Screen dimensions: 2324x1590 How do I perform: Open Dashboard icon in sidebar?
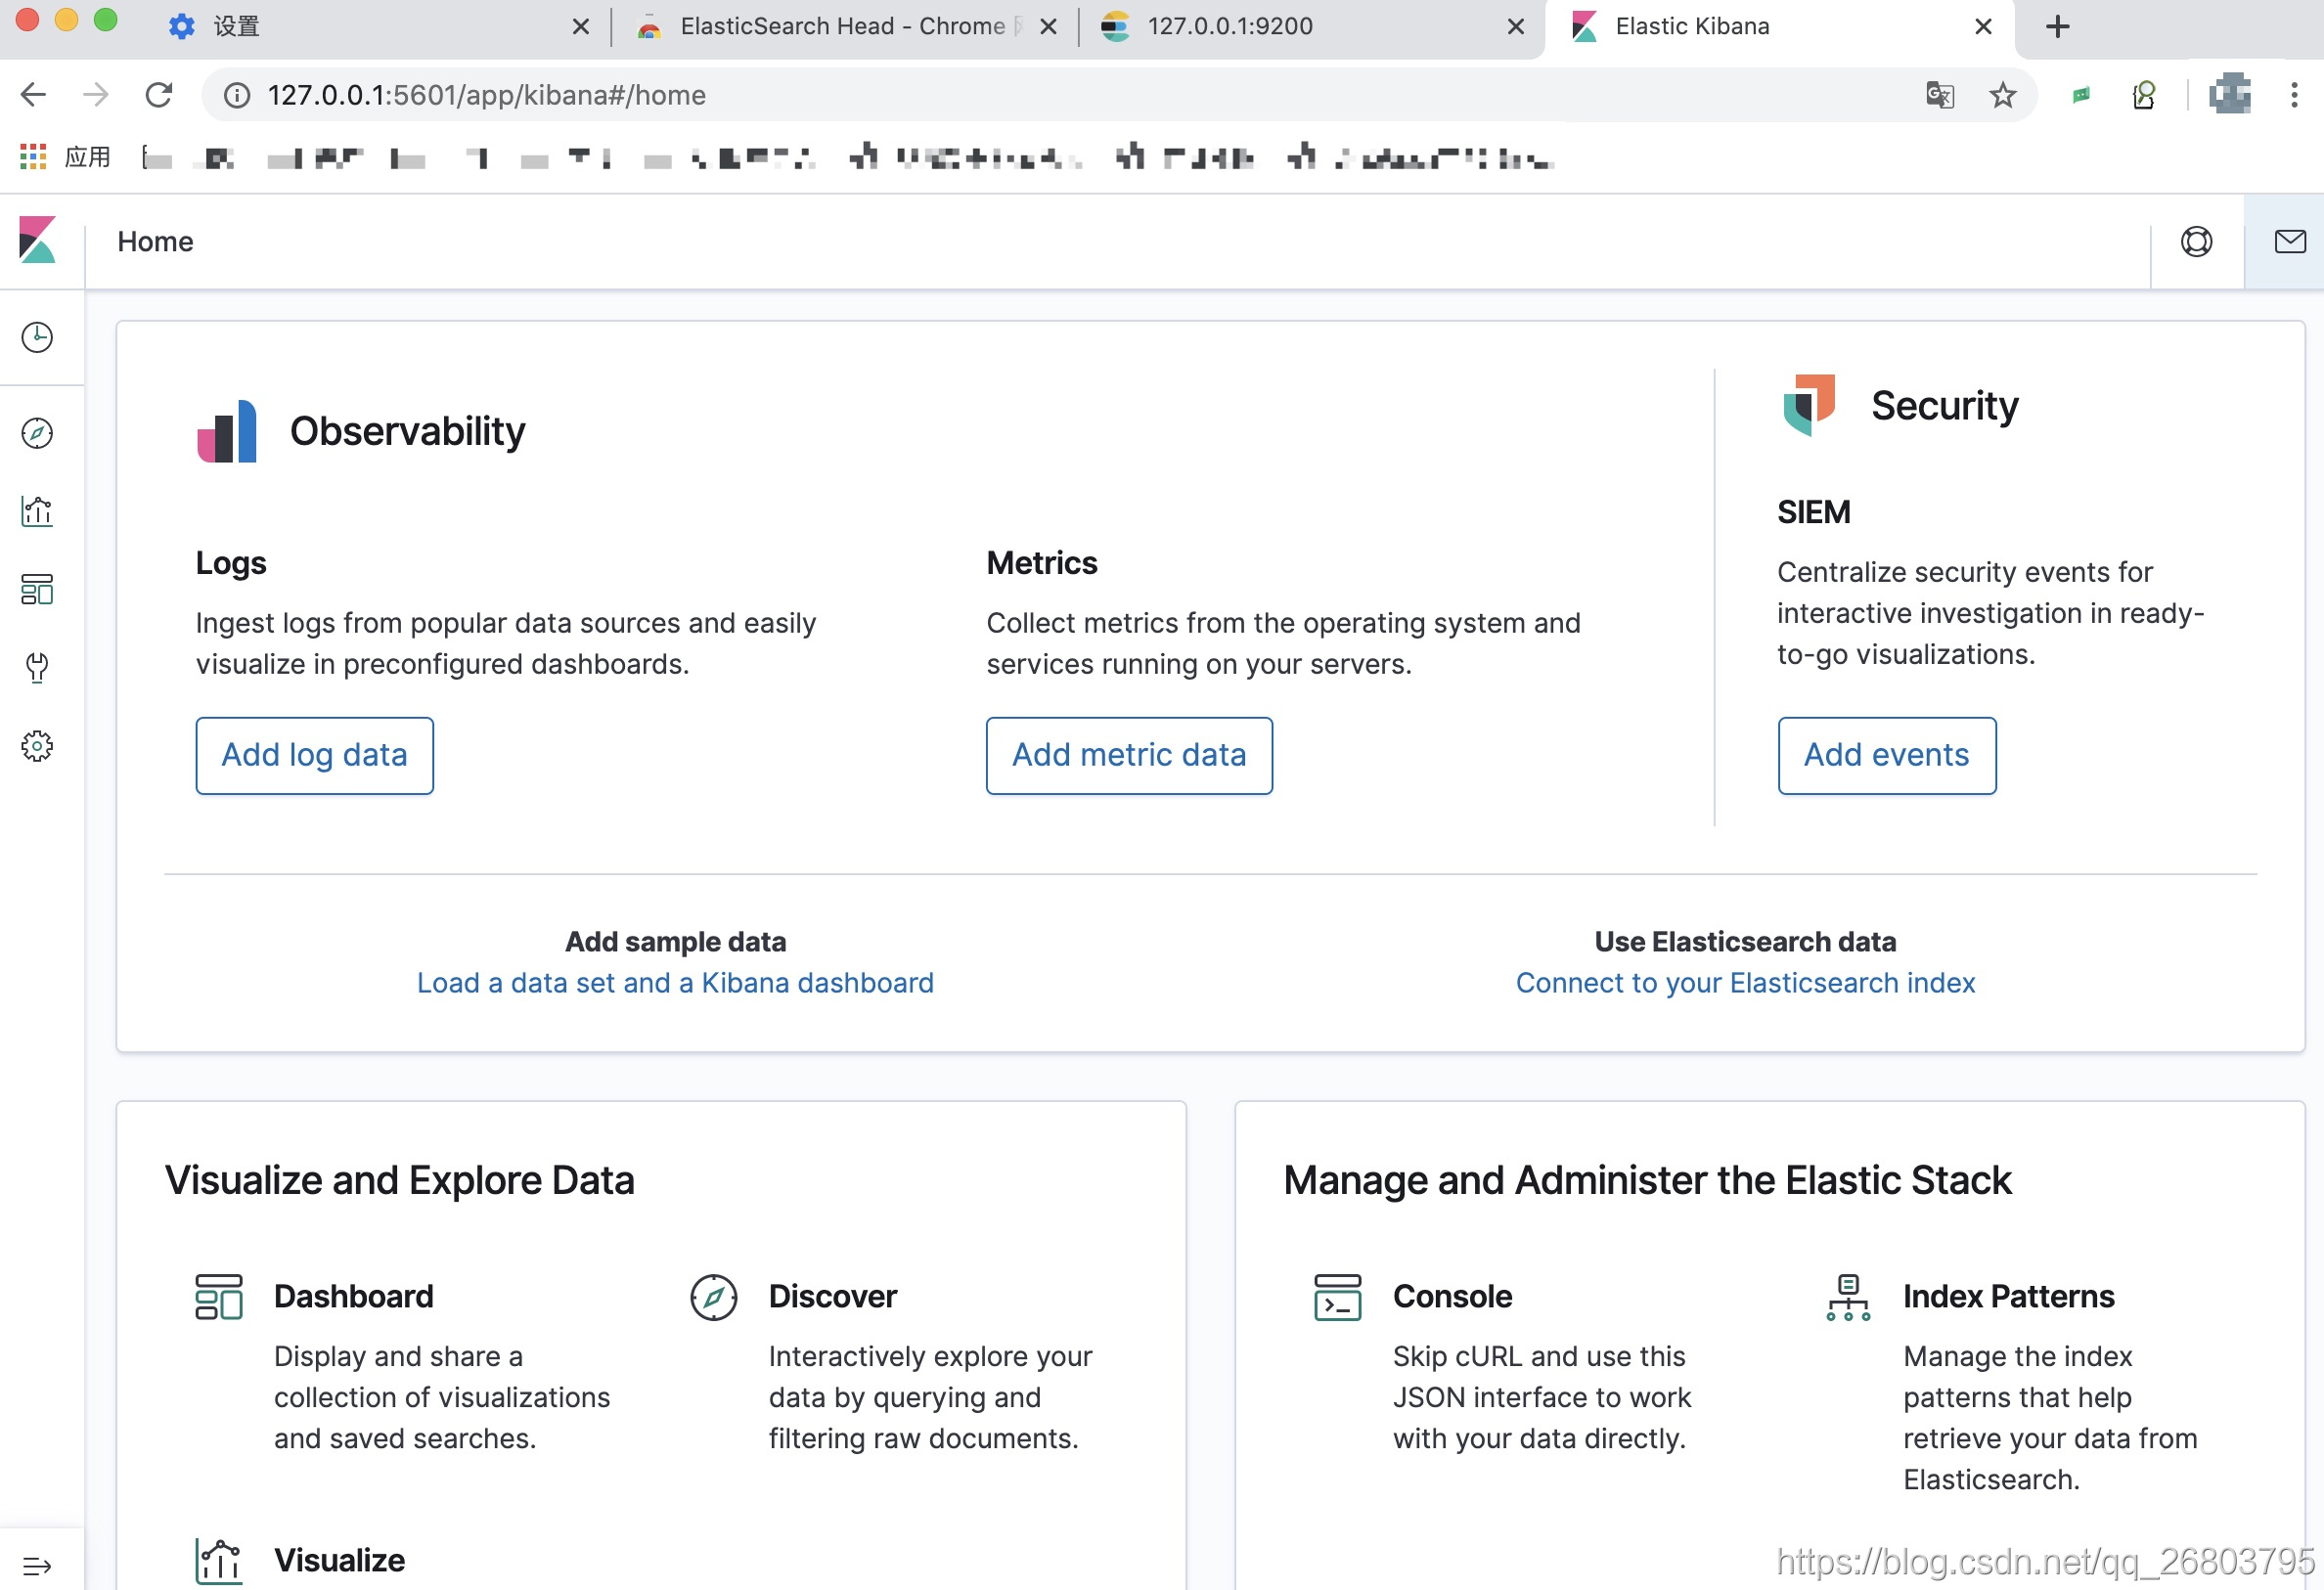(37, 589)
